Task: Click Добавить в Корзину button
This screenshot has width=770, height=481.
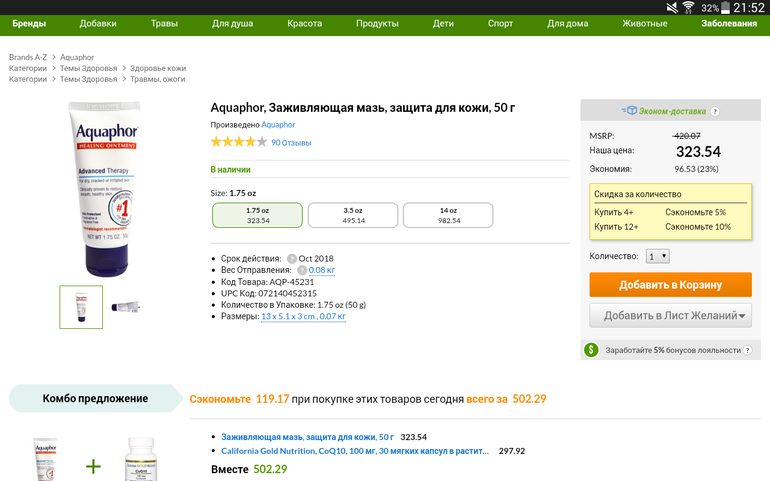Action: (x=670, y=285)
